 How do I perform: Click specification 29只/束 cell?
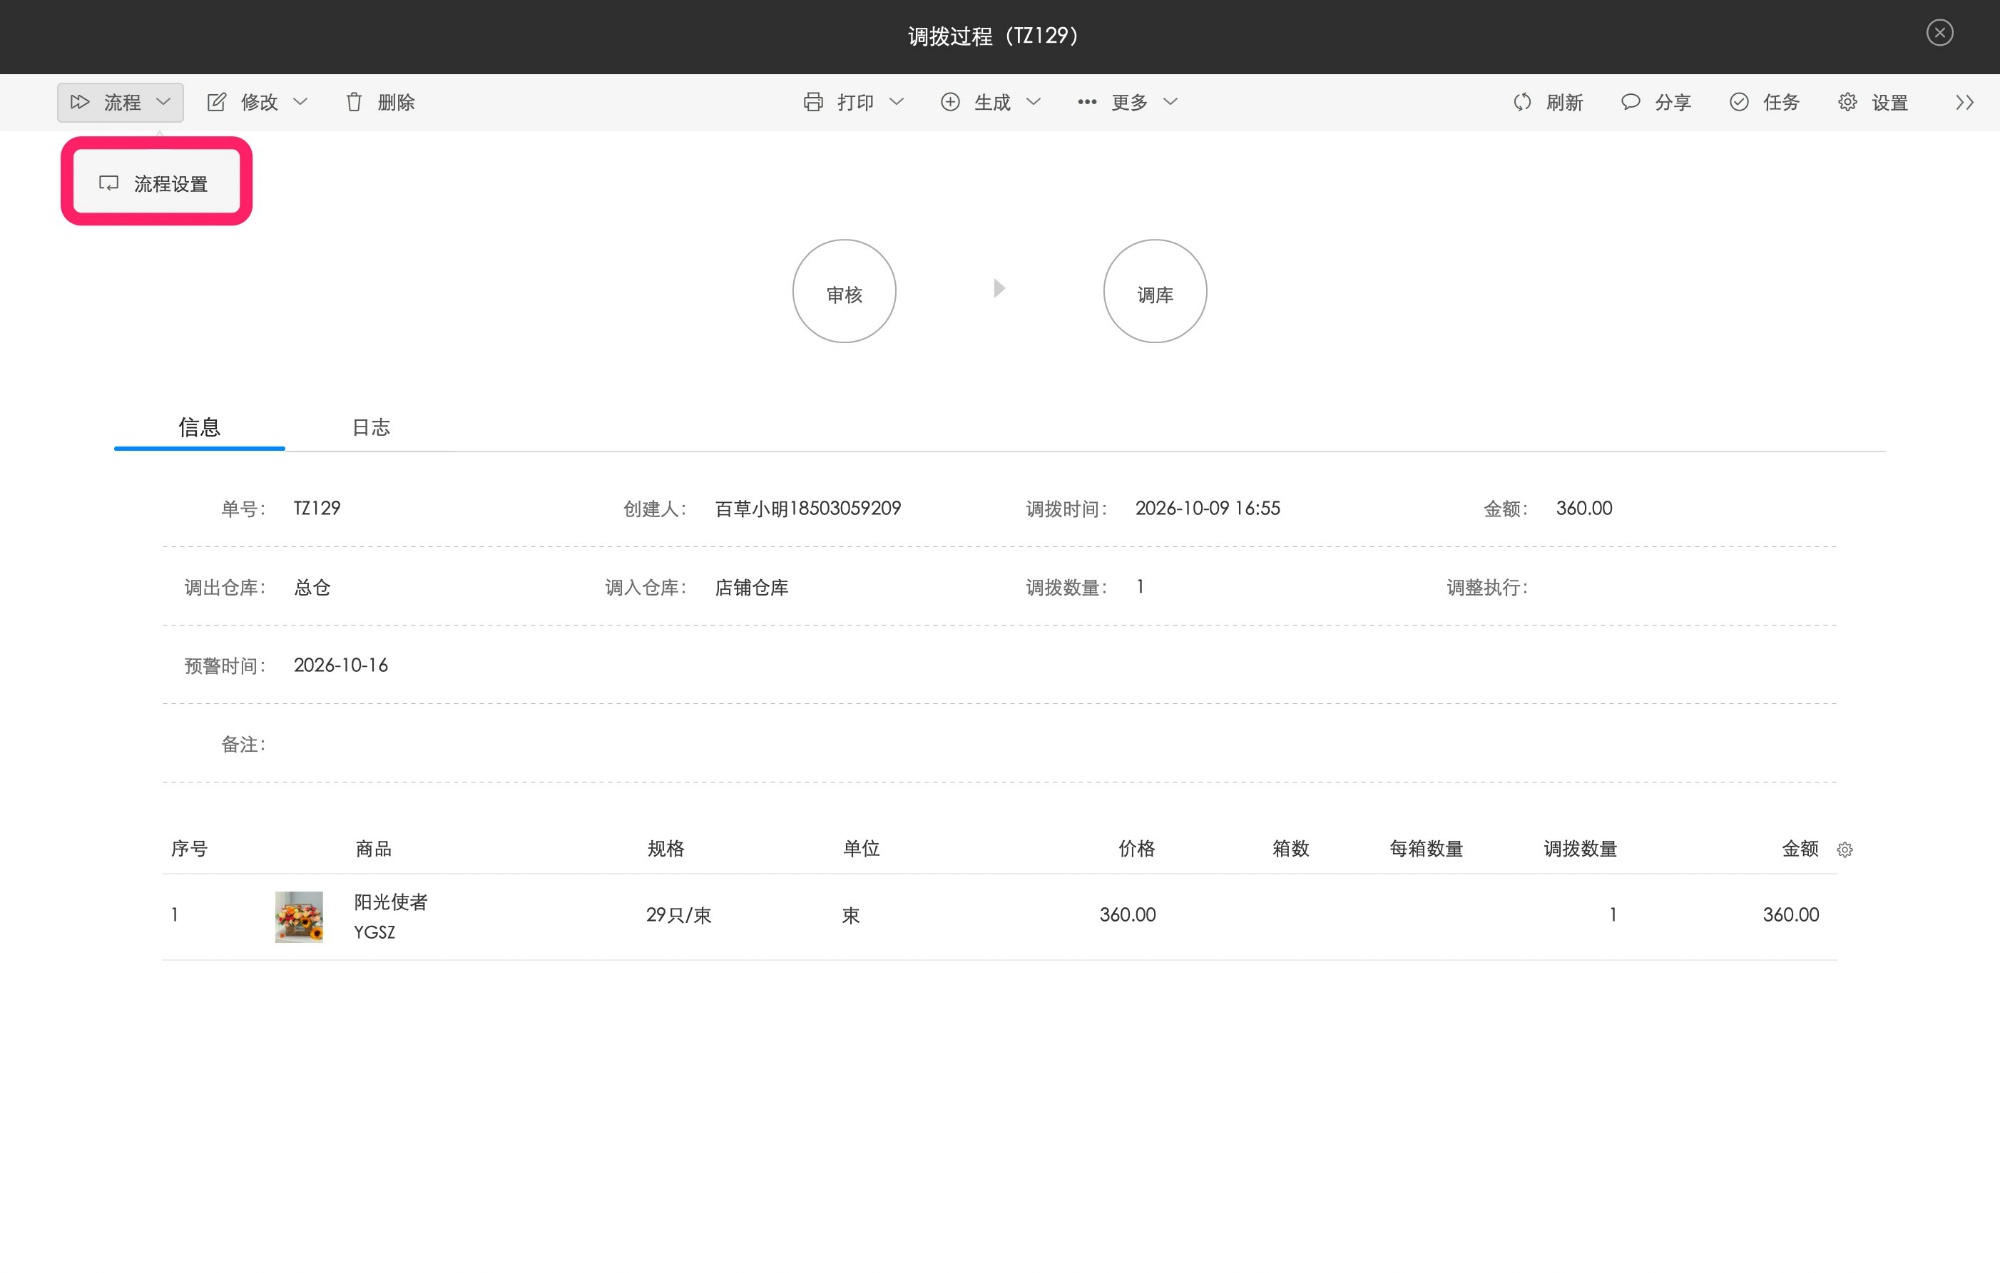click(x=679, y=915)
